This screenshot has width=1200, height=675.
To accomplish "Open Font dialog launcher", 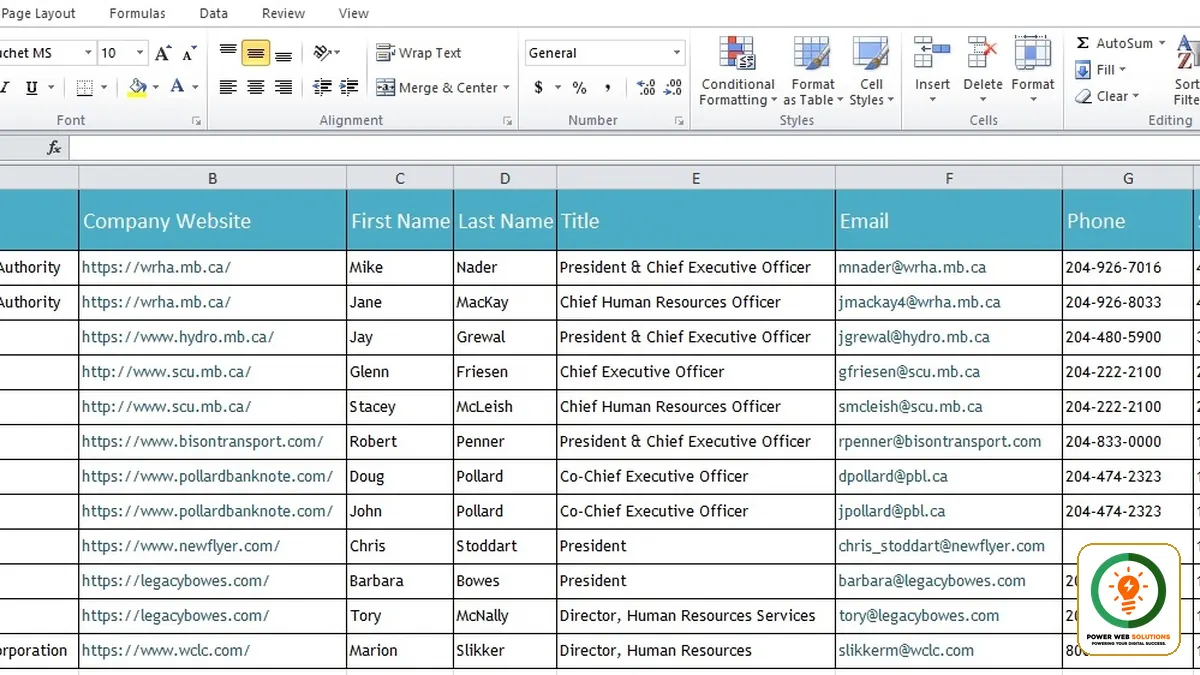I will [196, 121].
